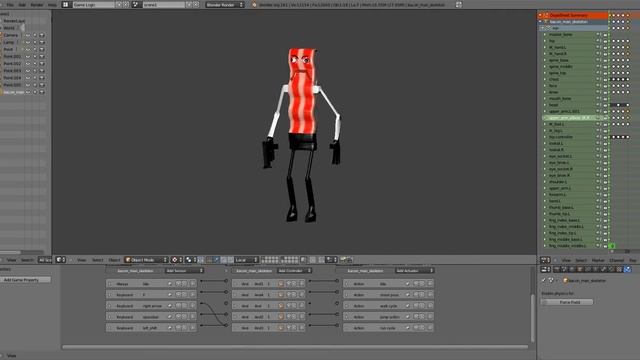Expand the Keyboard right arrow sensor
The image size is (640, 360).
click(110, 305)
